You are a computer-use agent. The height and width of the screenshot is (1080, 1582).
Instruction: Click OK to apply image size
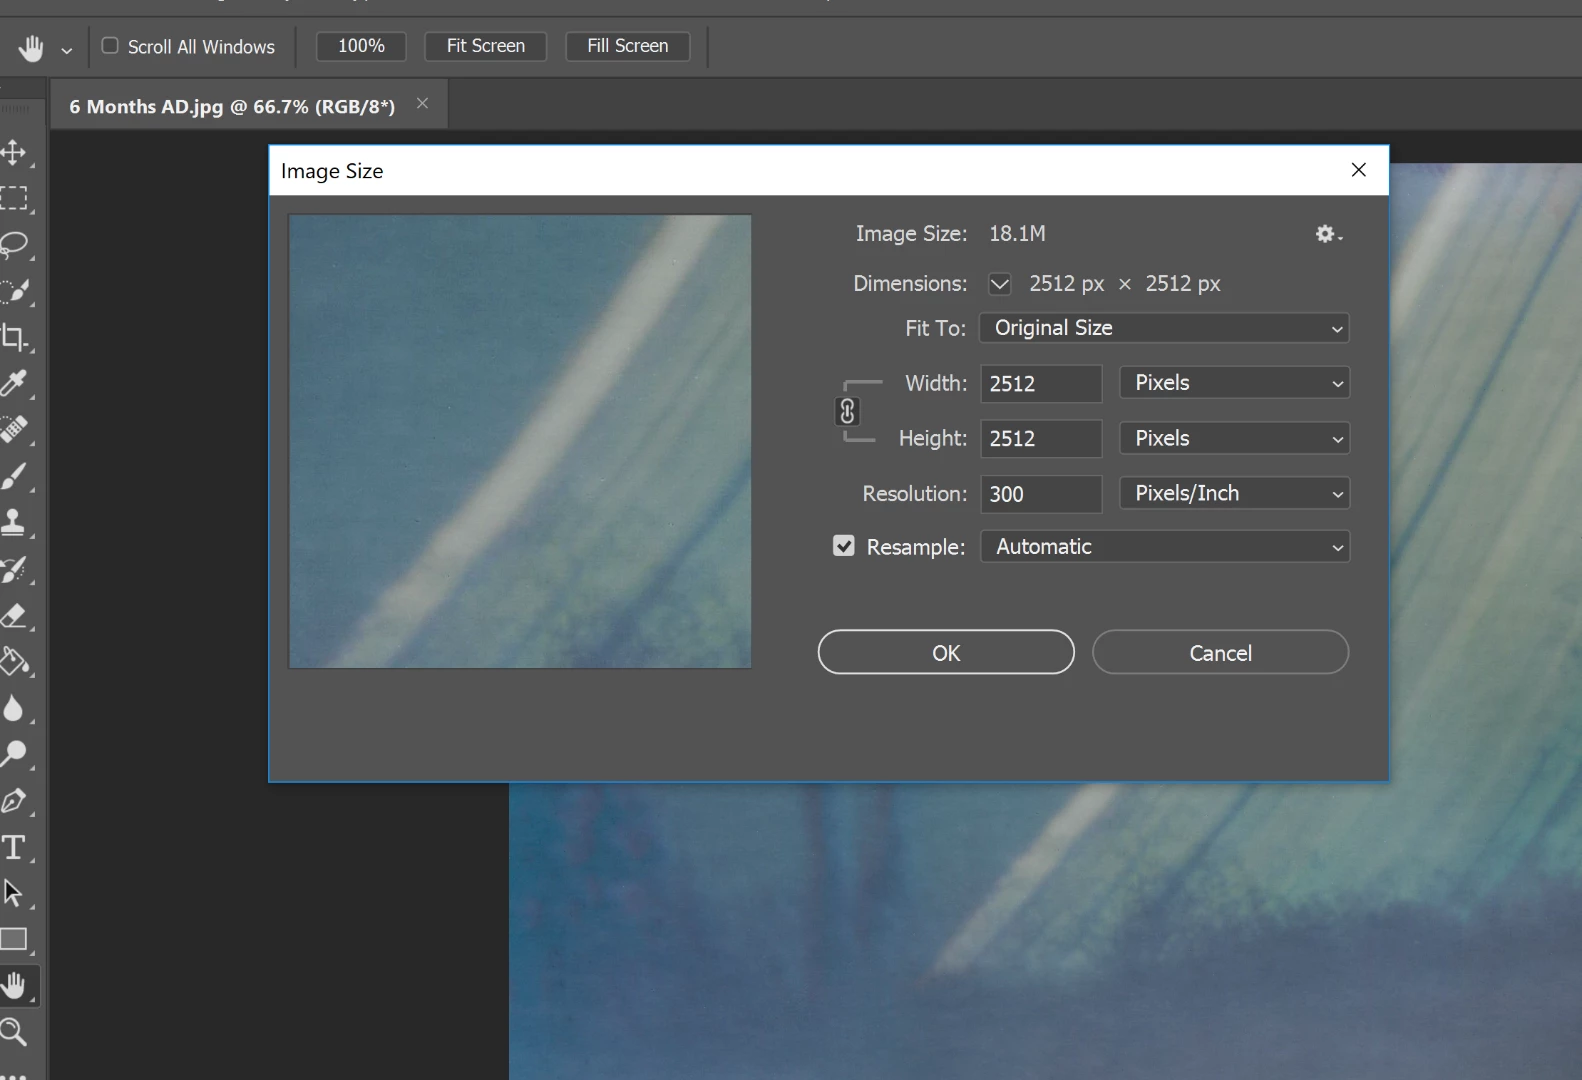(x=946, y=652)
